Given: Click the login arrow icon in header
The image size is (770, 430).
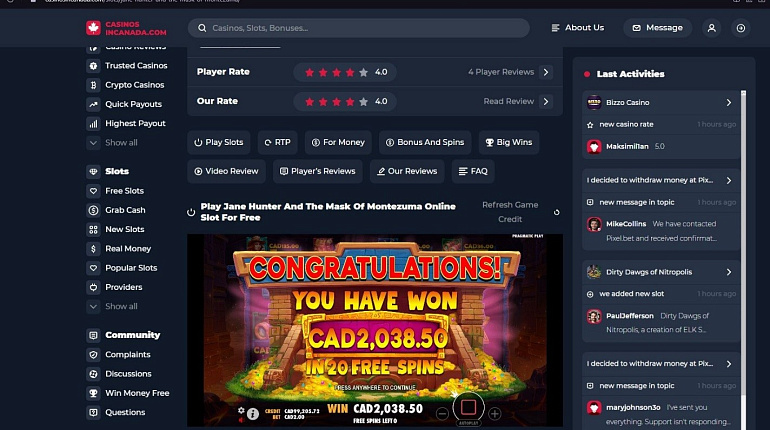Looking at the screenshot, I should pos(741,28).
